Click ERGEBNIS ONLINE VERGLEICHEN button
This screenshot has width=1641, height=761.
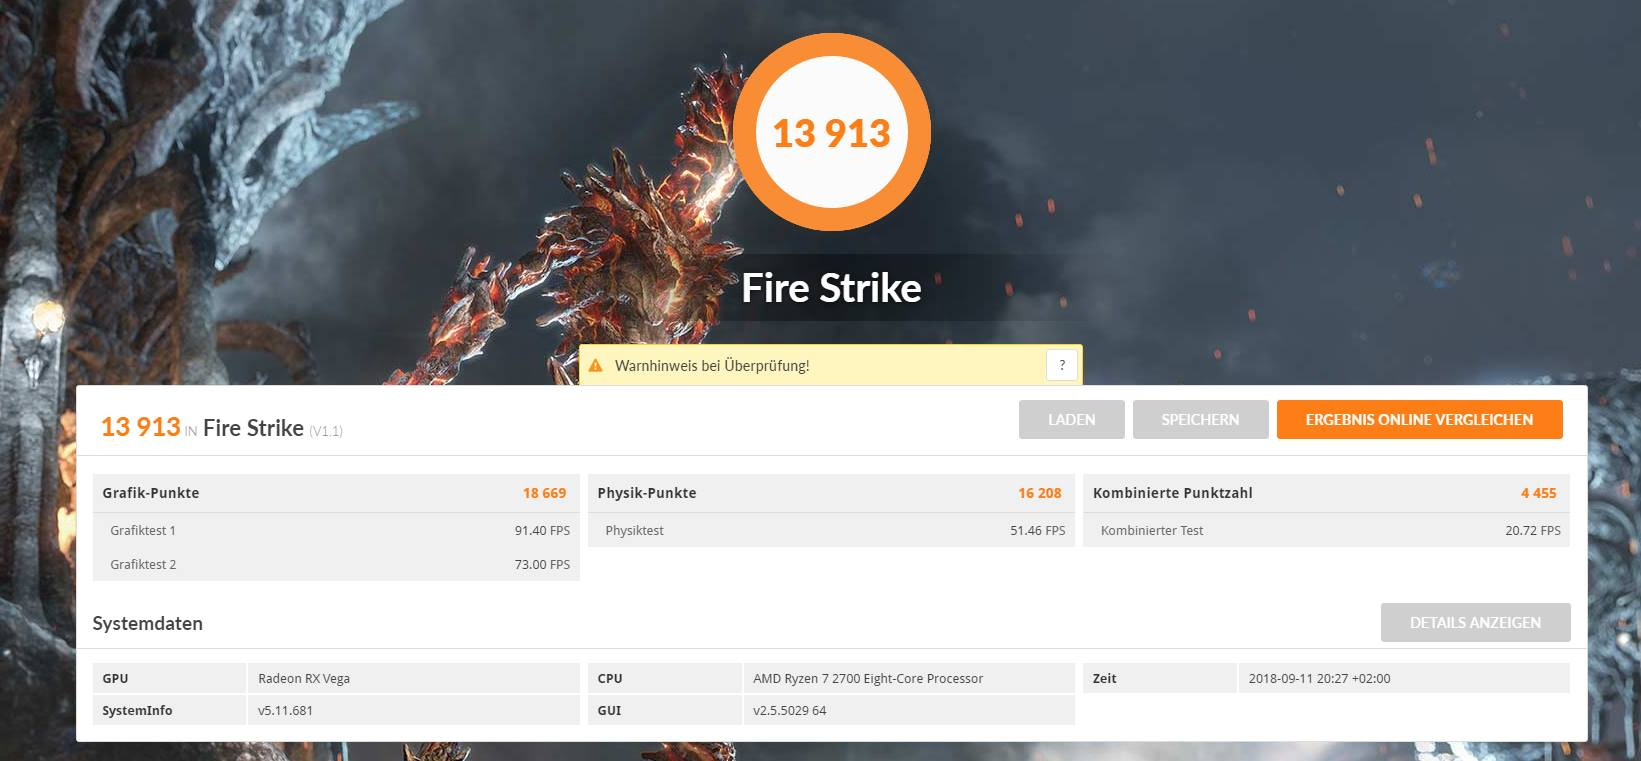point(1419,420)
